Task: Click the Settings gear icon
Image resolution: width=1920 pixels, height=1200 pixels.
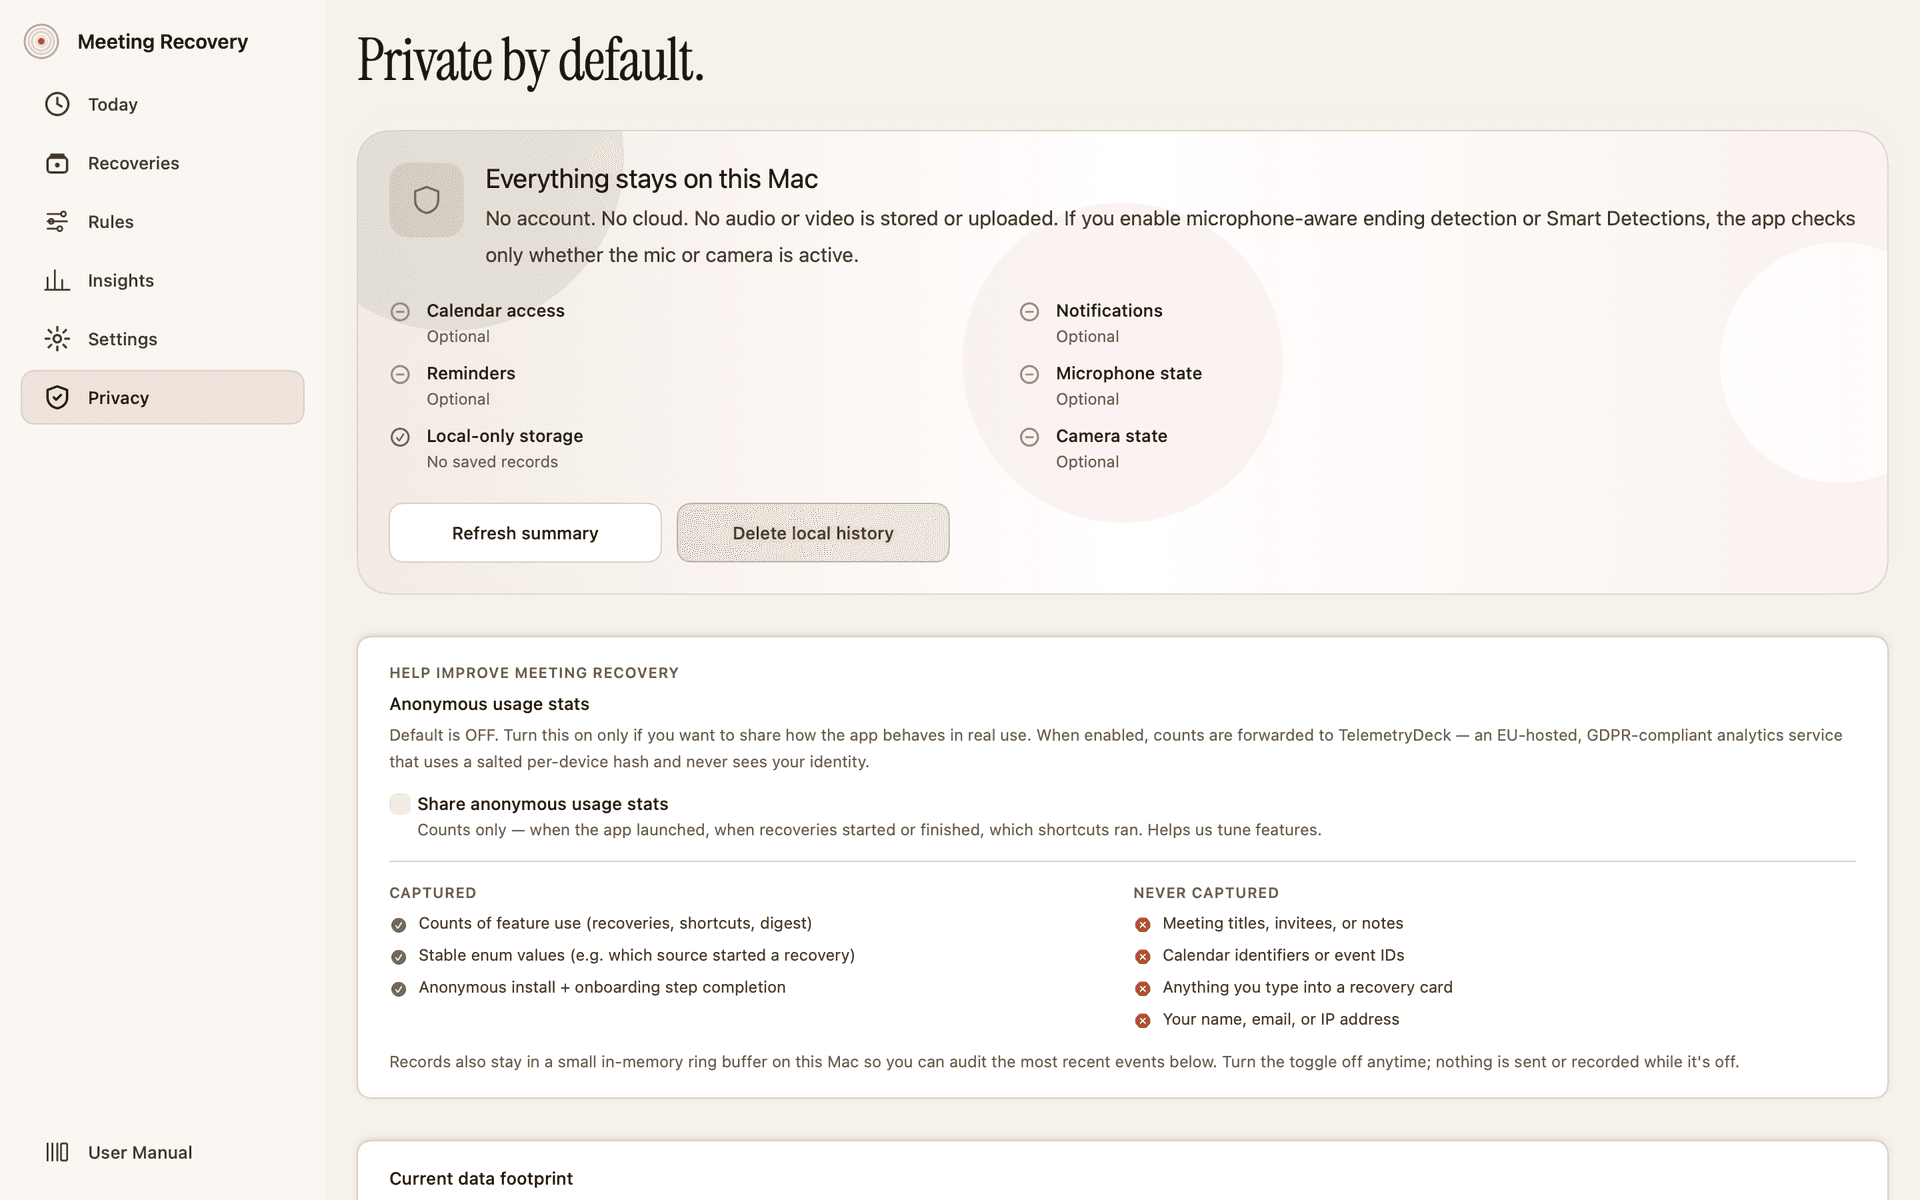Action: [57, 339]
